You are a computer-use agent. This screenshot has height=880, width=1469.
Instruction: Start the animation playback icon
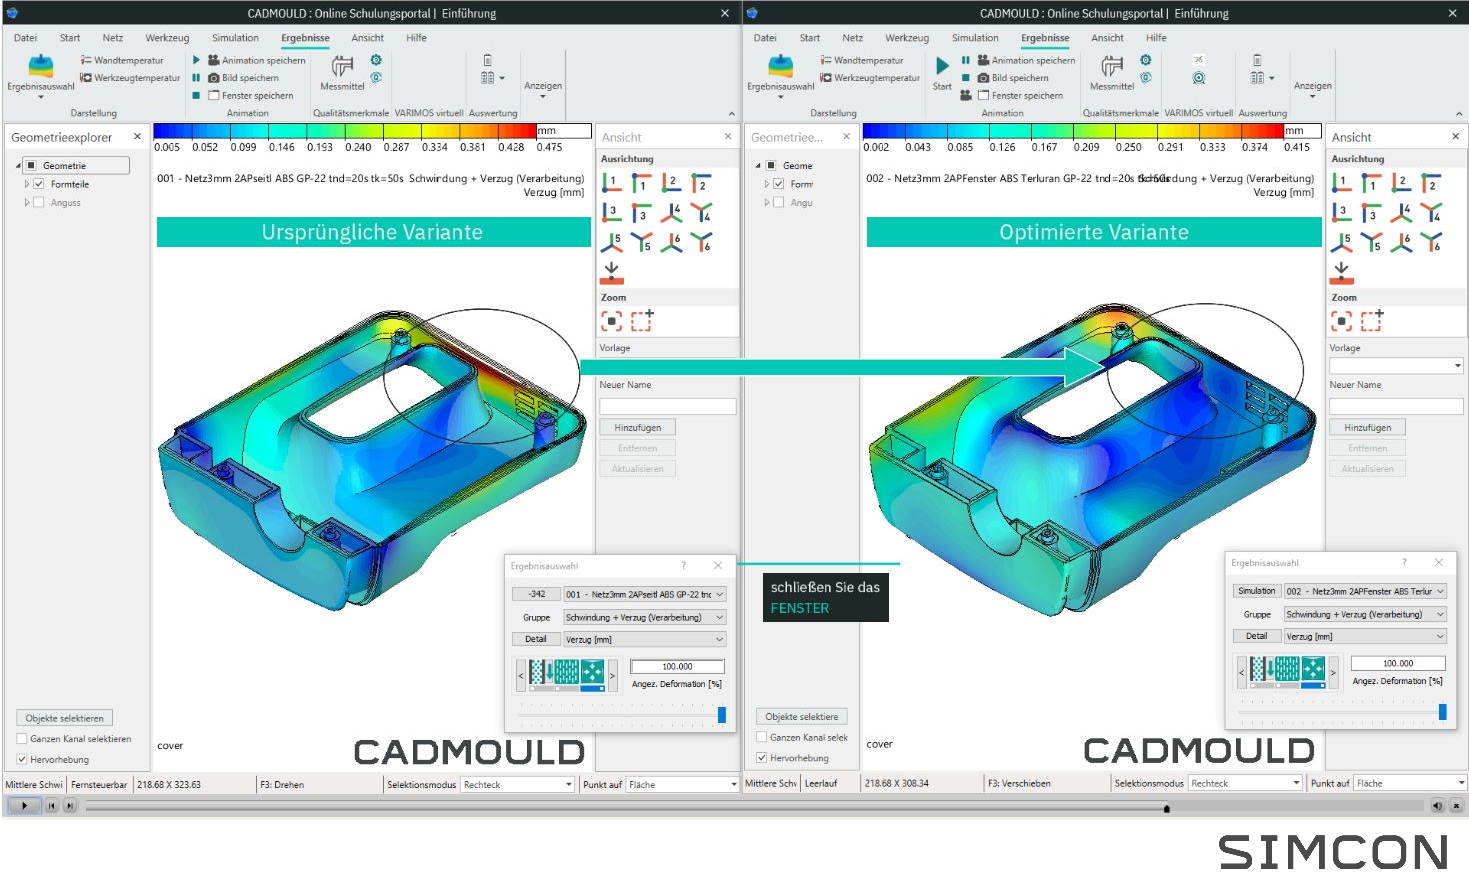tap(196, 60)
